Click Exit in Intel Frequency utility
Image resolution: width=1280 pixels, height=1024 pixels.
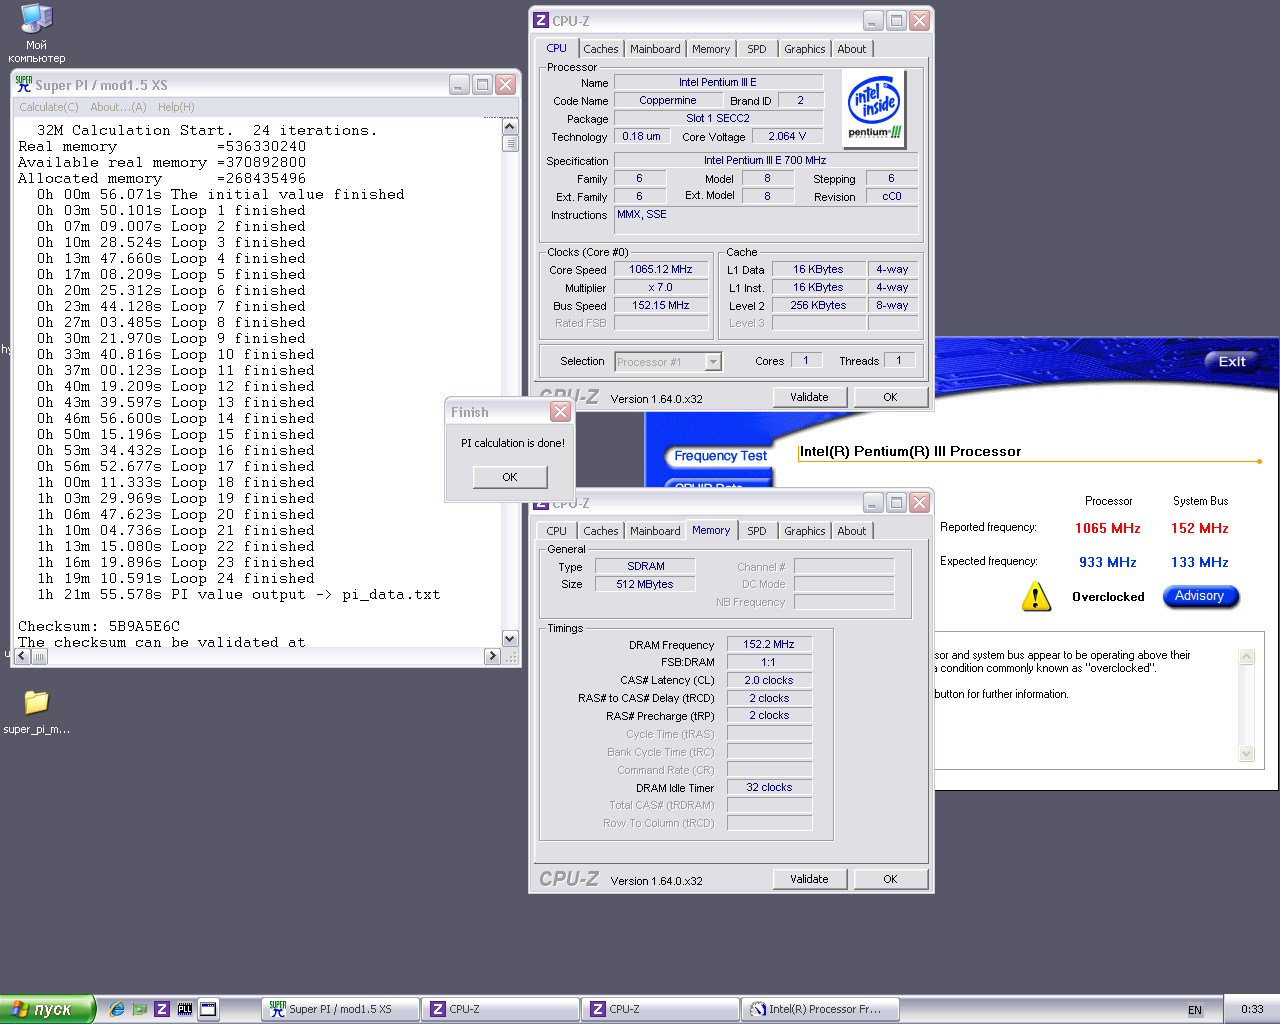tap(1232, 362)
